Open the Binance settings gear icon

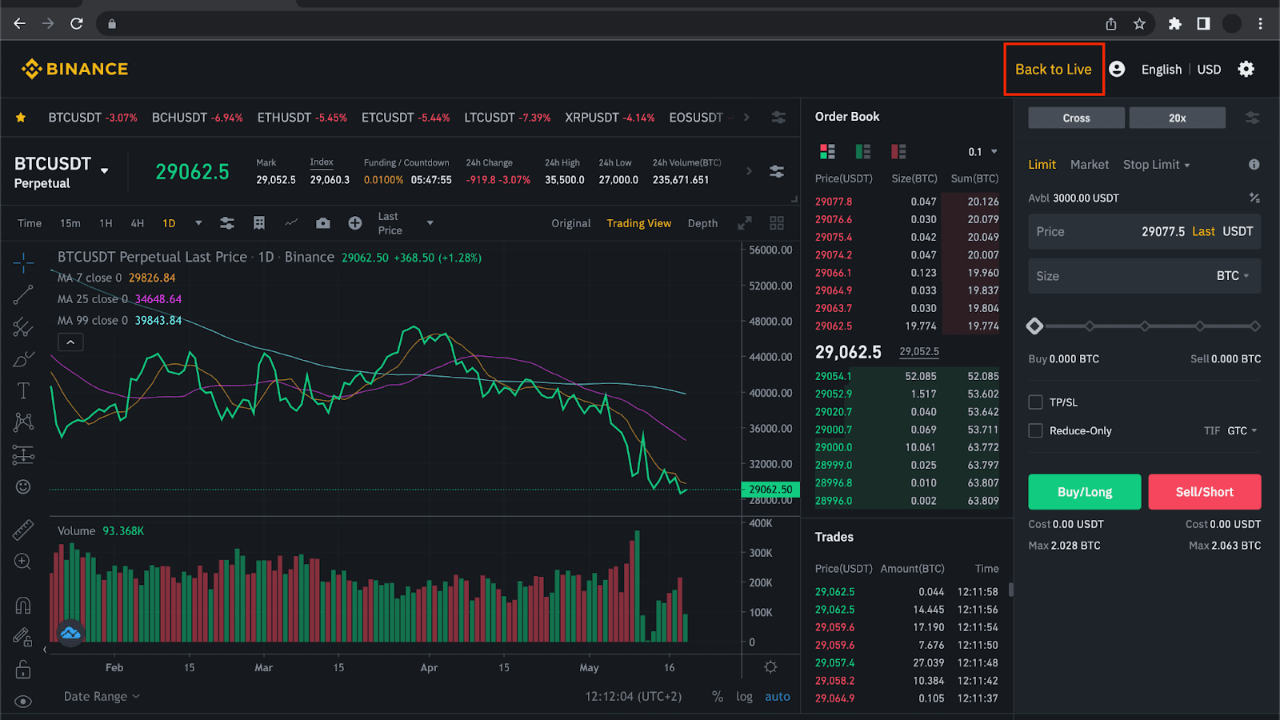pos(1246,69)
